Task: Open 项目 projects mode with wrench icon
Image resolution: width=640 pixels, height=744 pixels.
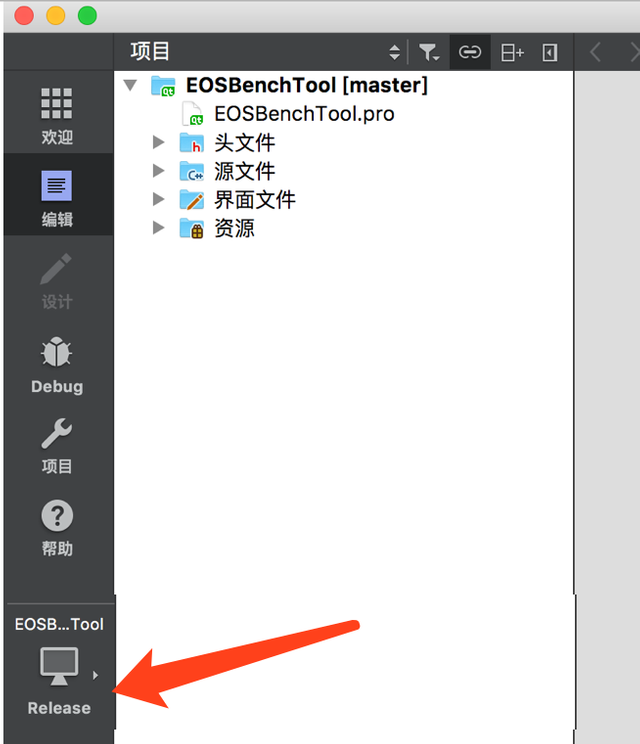Action: click(x=57, y=446)
